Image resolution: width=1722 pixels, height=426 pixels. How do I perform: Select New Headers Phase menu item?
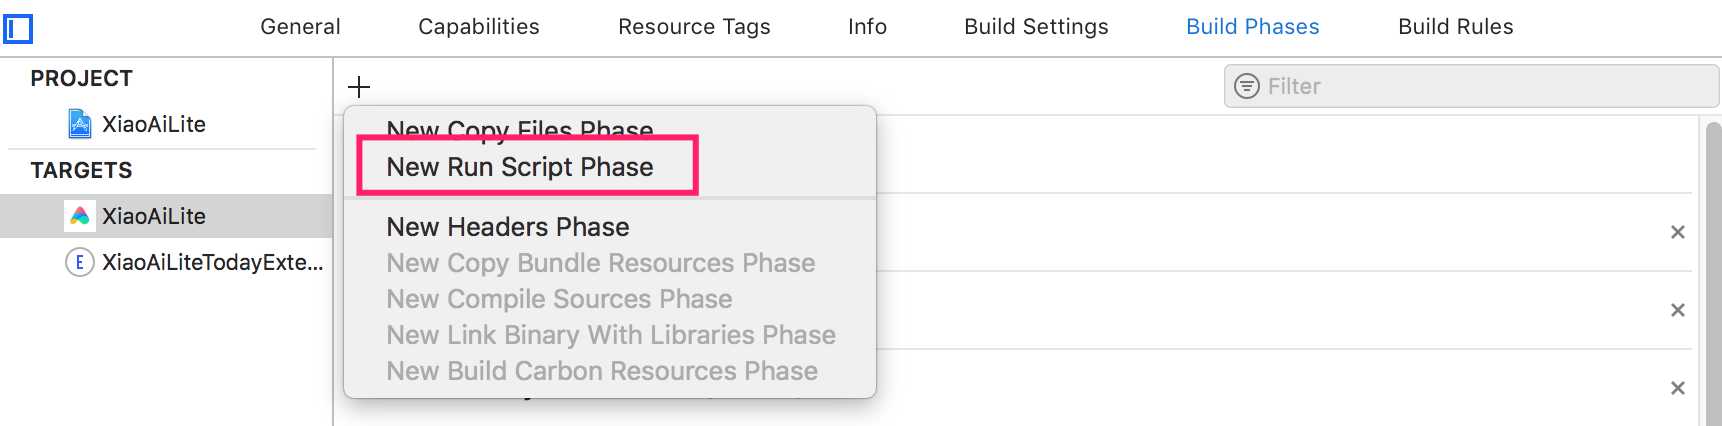508,227
